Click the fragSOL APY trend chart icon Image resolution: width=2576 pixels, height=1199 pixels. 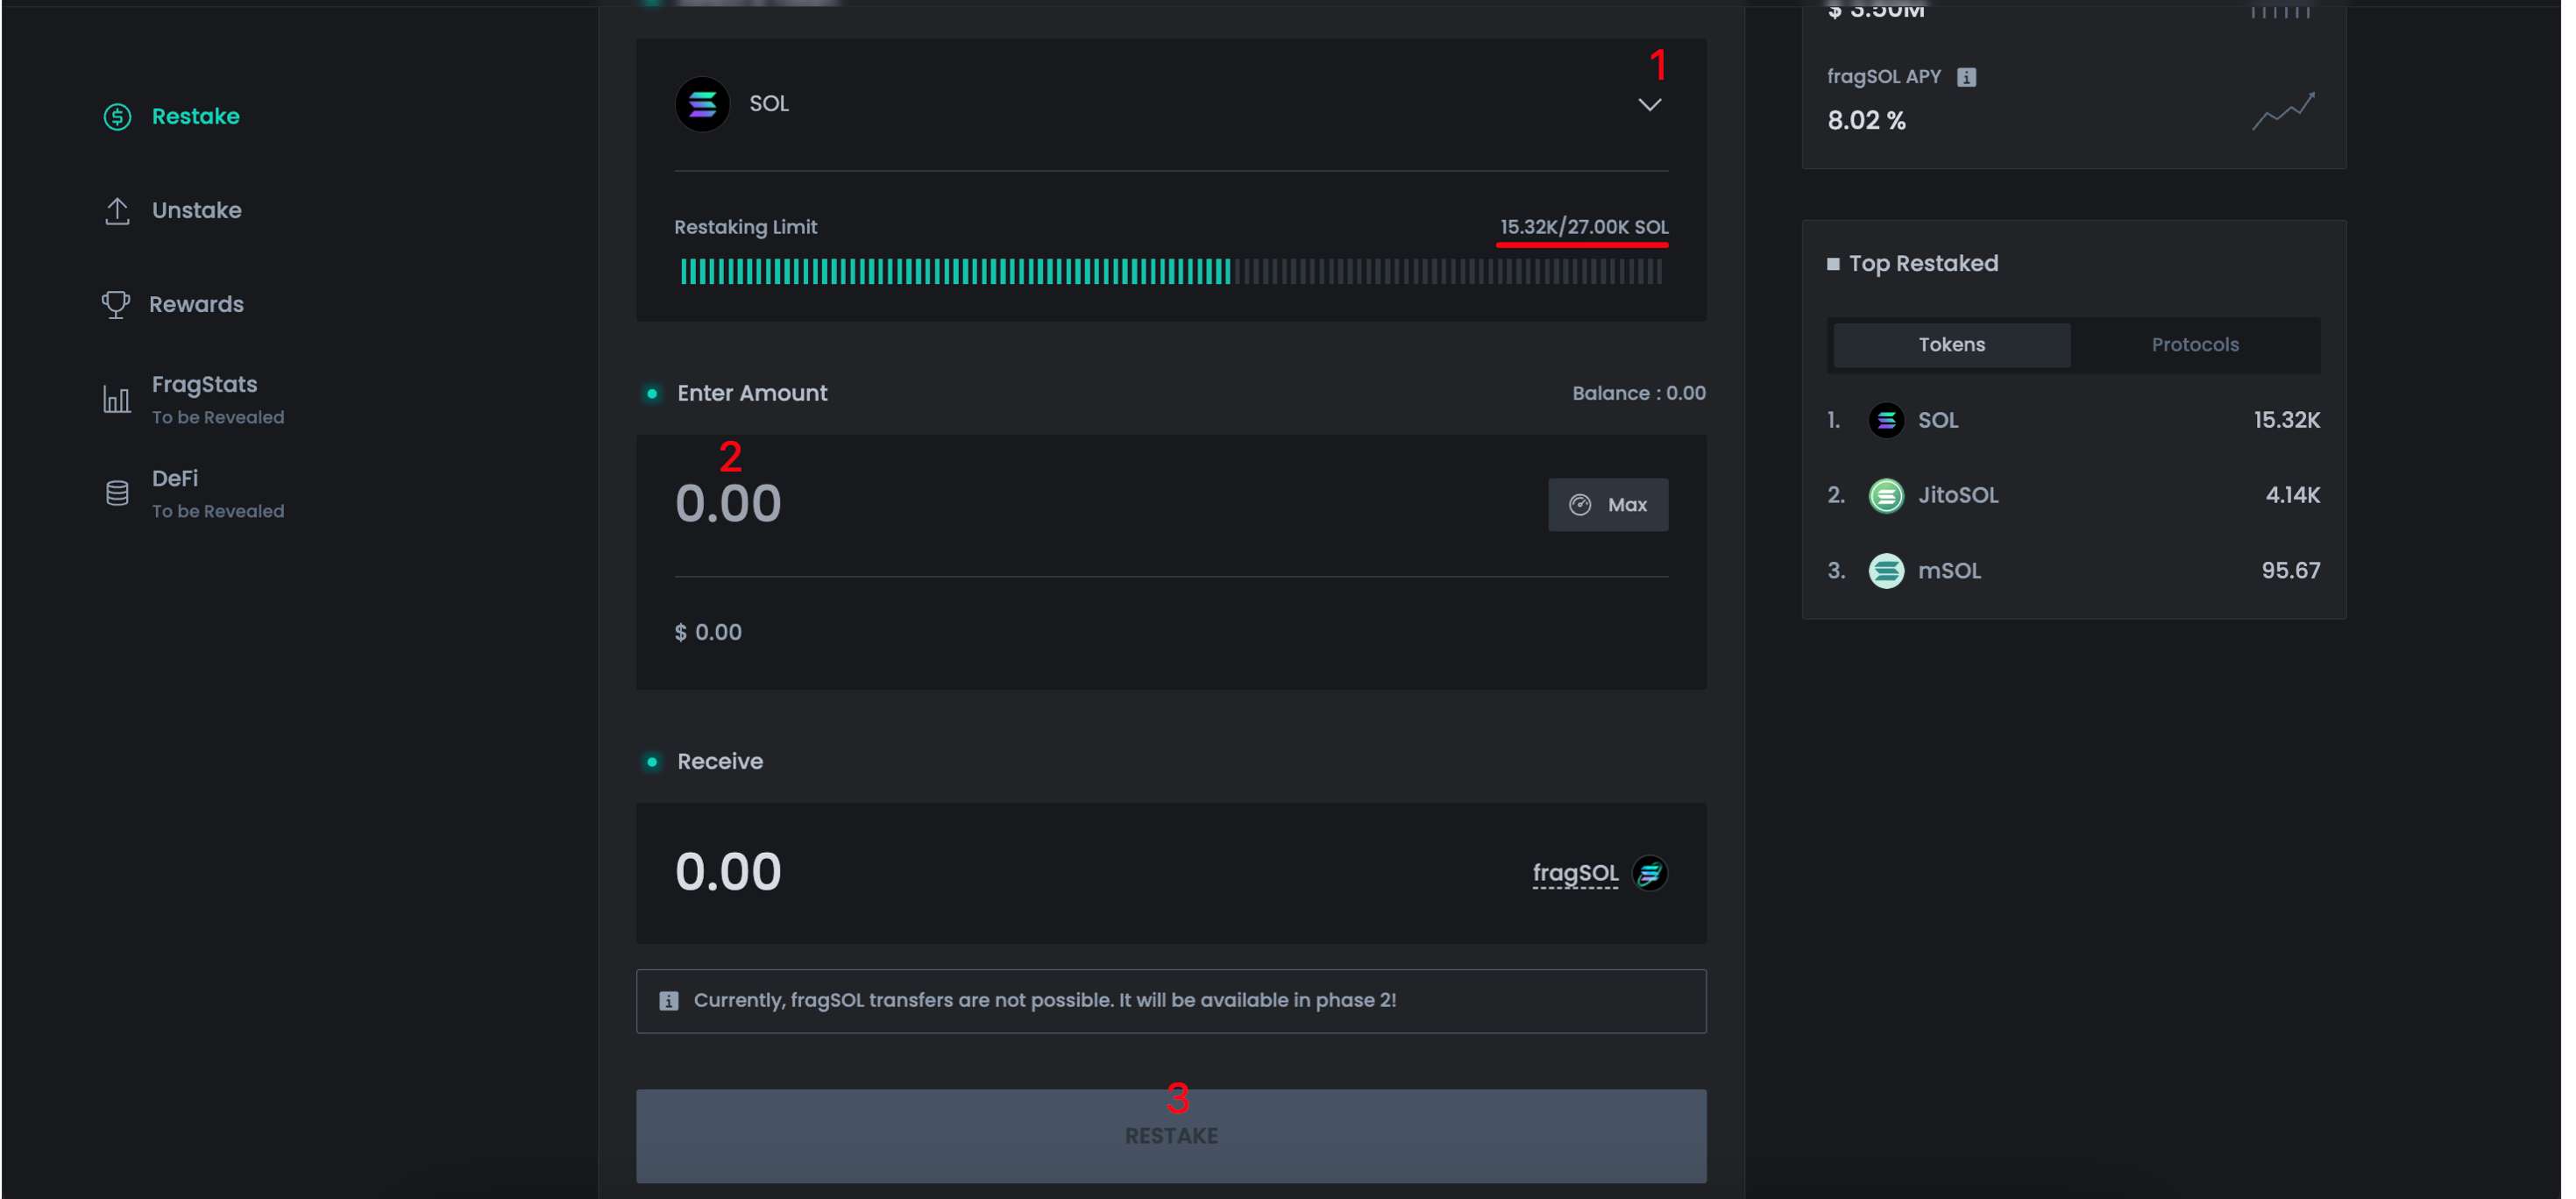point(2282,111)
